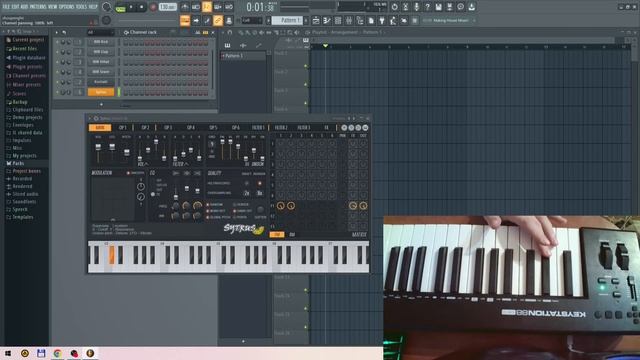Click the green playhead marker on playlist ruler
Image resolution: width=640 pixels, height=360 pixels.
[x=325, y=46]
